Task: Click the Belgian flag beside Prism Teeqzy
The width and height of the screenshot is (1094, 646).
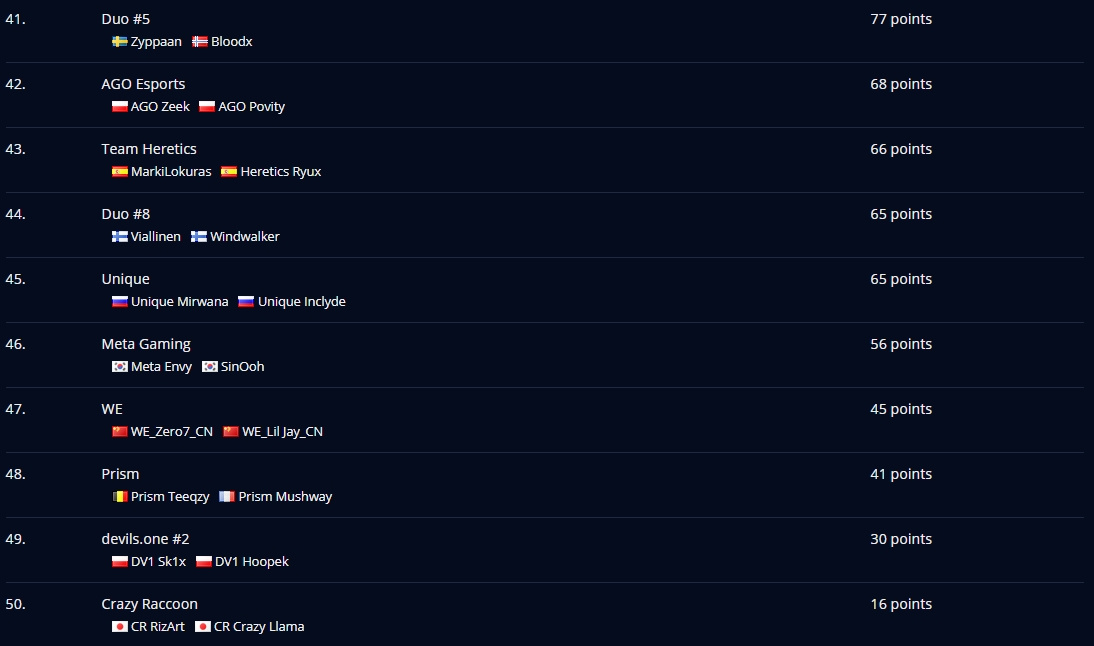Action: tap(119, 496)
